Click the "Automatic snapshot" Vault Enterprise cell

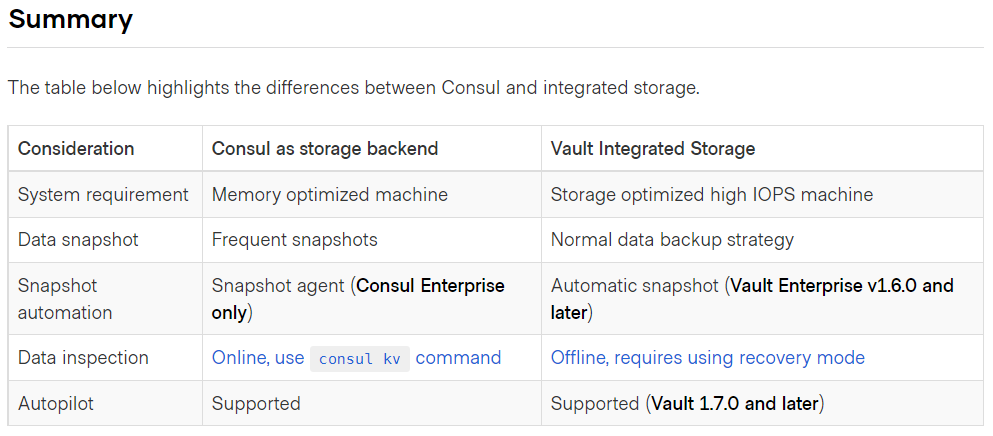pos(752,299)
